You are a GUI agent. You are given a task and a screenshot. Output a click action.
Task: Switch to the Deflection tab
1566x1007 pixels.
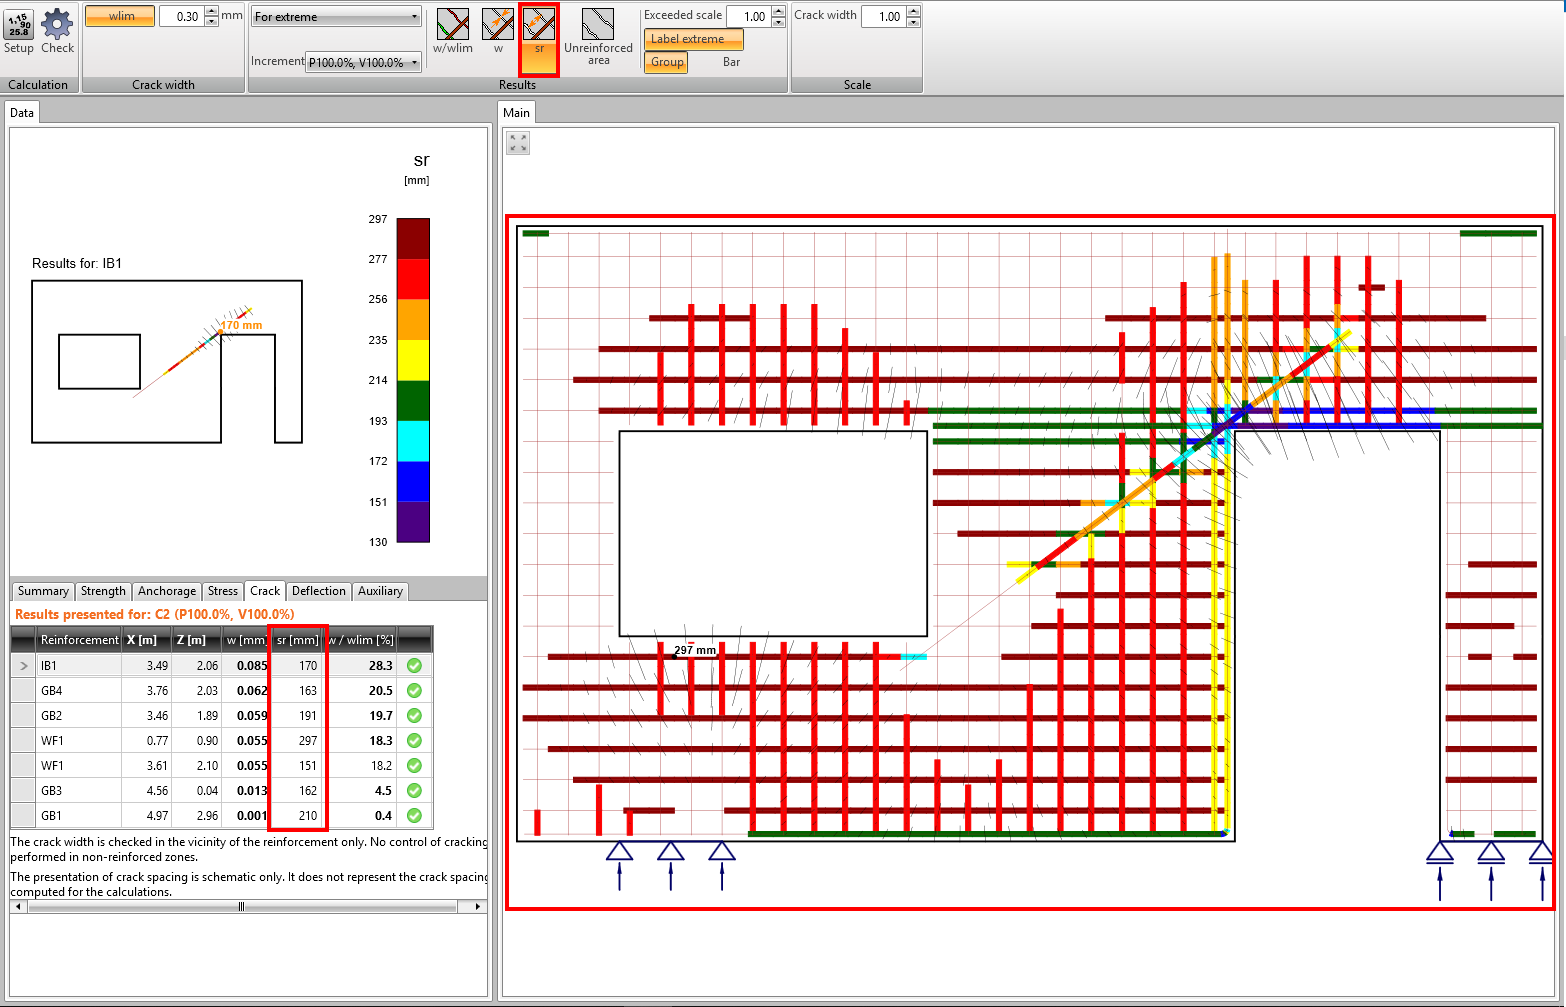point(318,591)
